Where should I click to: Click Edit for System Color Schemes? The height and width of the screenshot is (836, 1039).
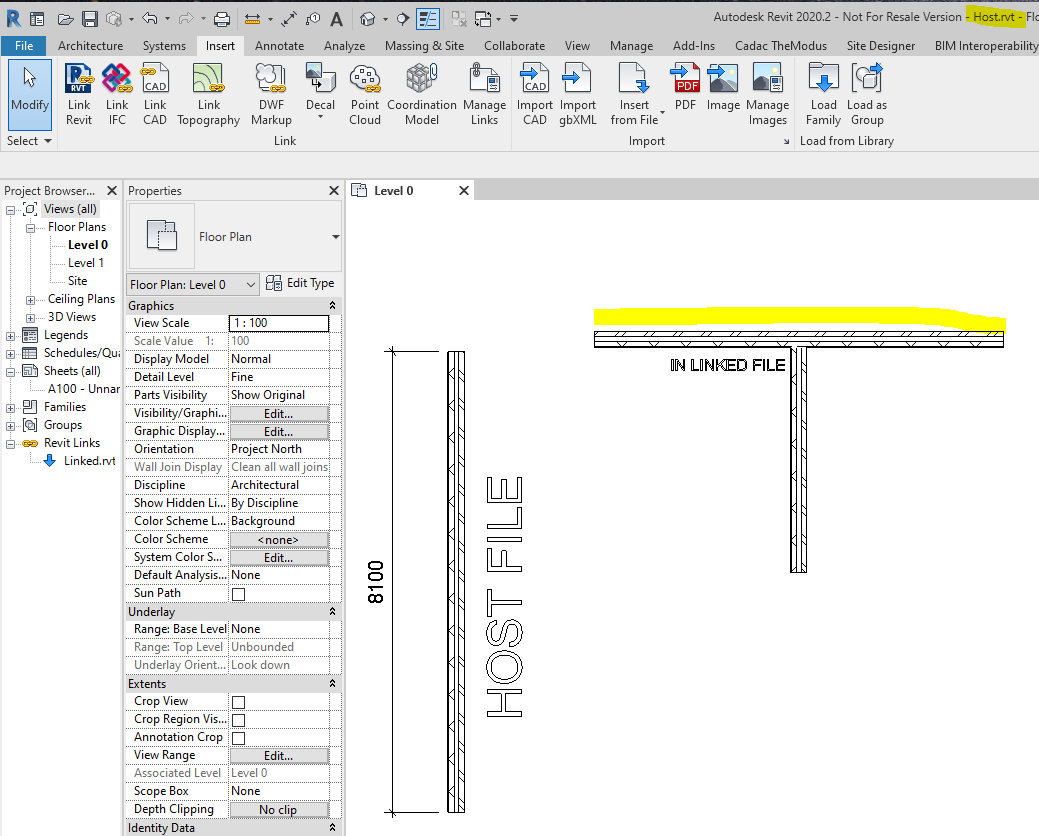(x=279, y=558)
